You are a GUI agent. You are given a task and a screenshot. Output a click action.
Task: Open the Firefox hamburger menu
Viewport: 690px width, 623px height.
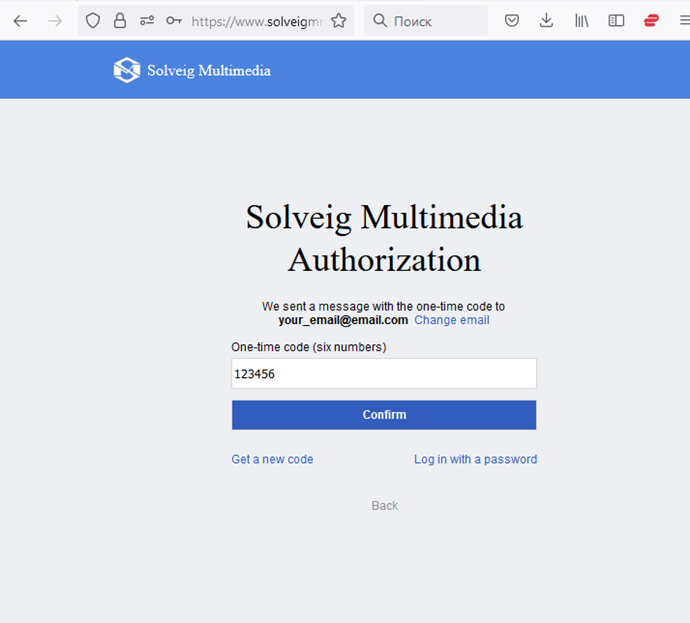(x=683, y=20)
